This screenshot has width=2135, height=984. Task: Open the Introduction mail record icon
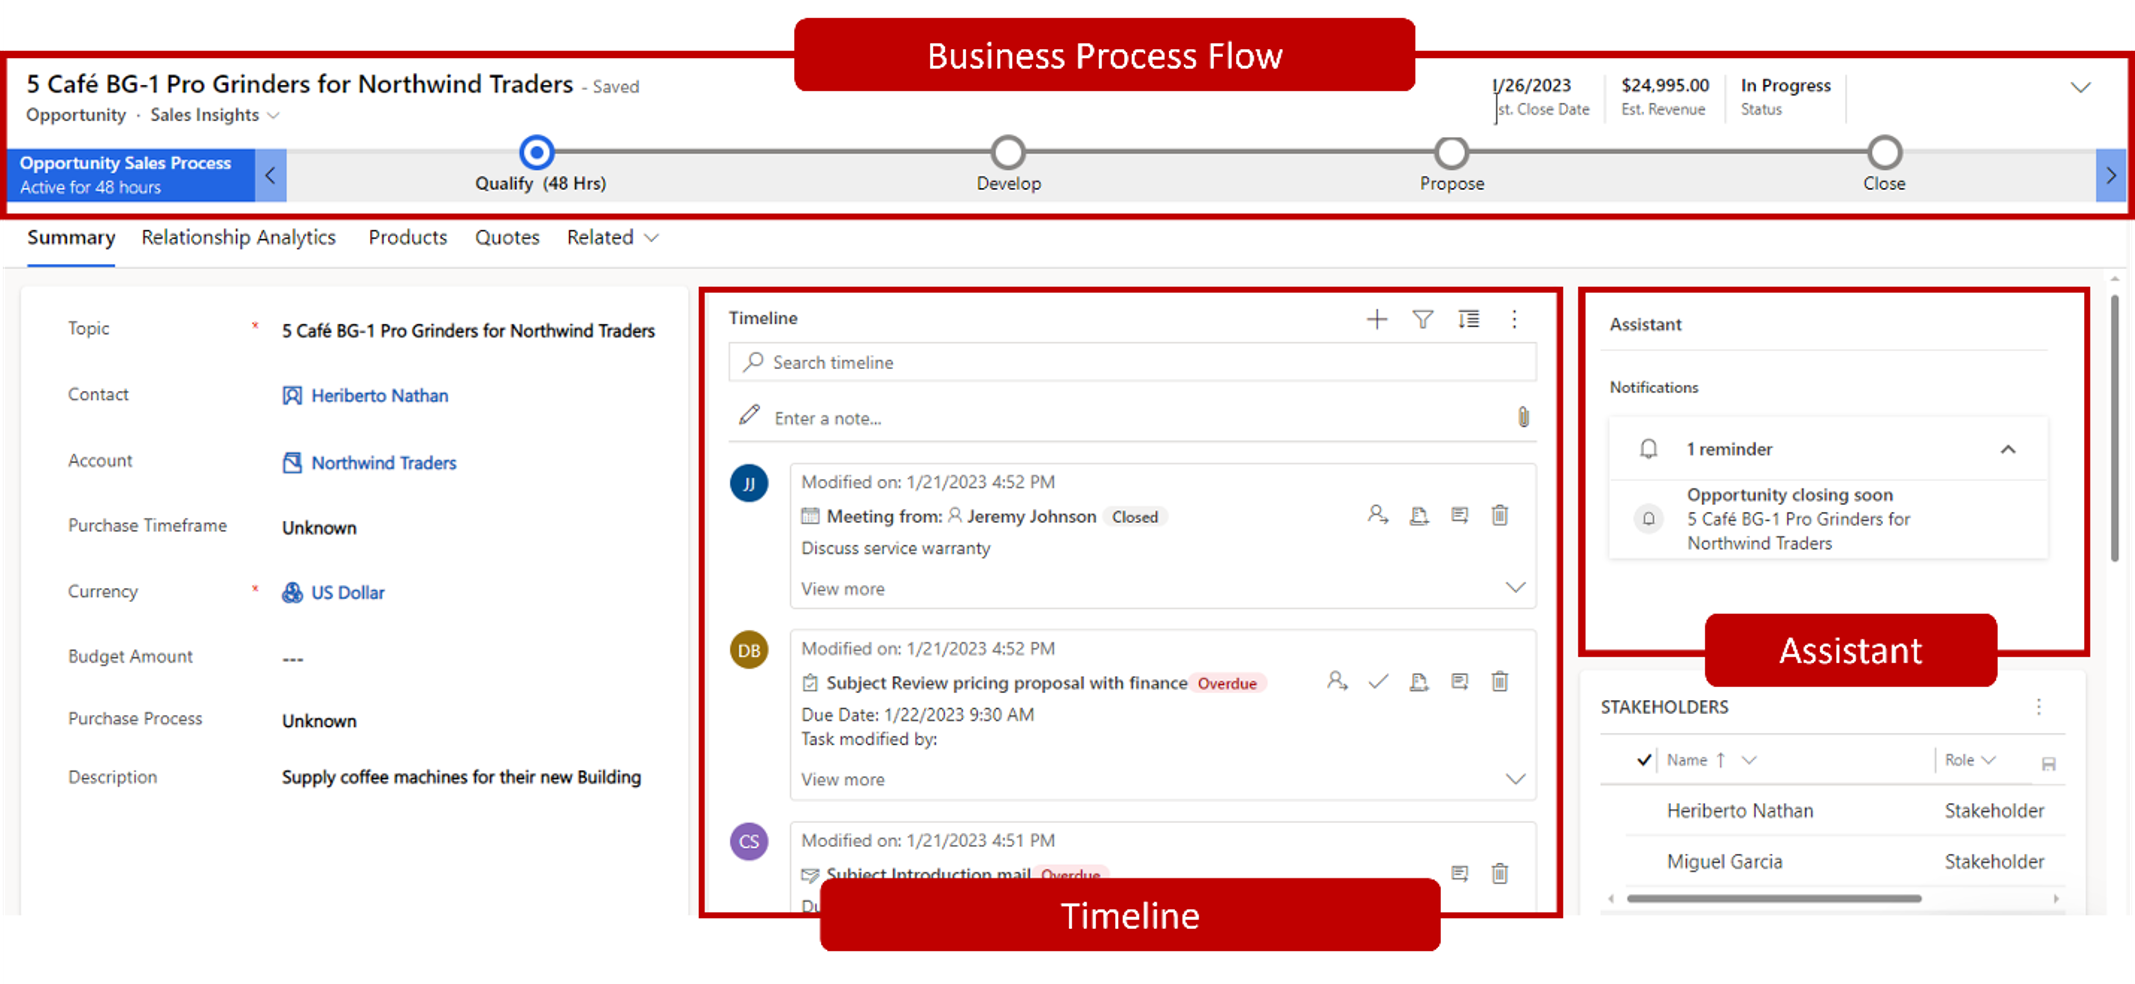(x=1460, y=874)
